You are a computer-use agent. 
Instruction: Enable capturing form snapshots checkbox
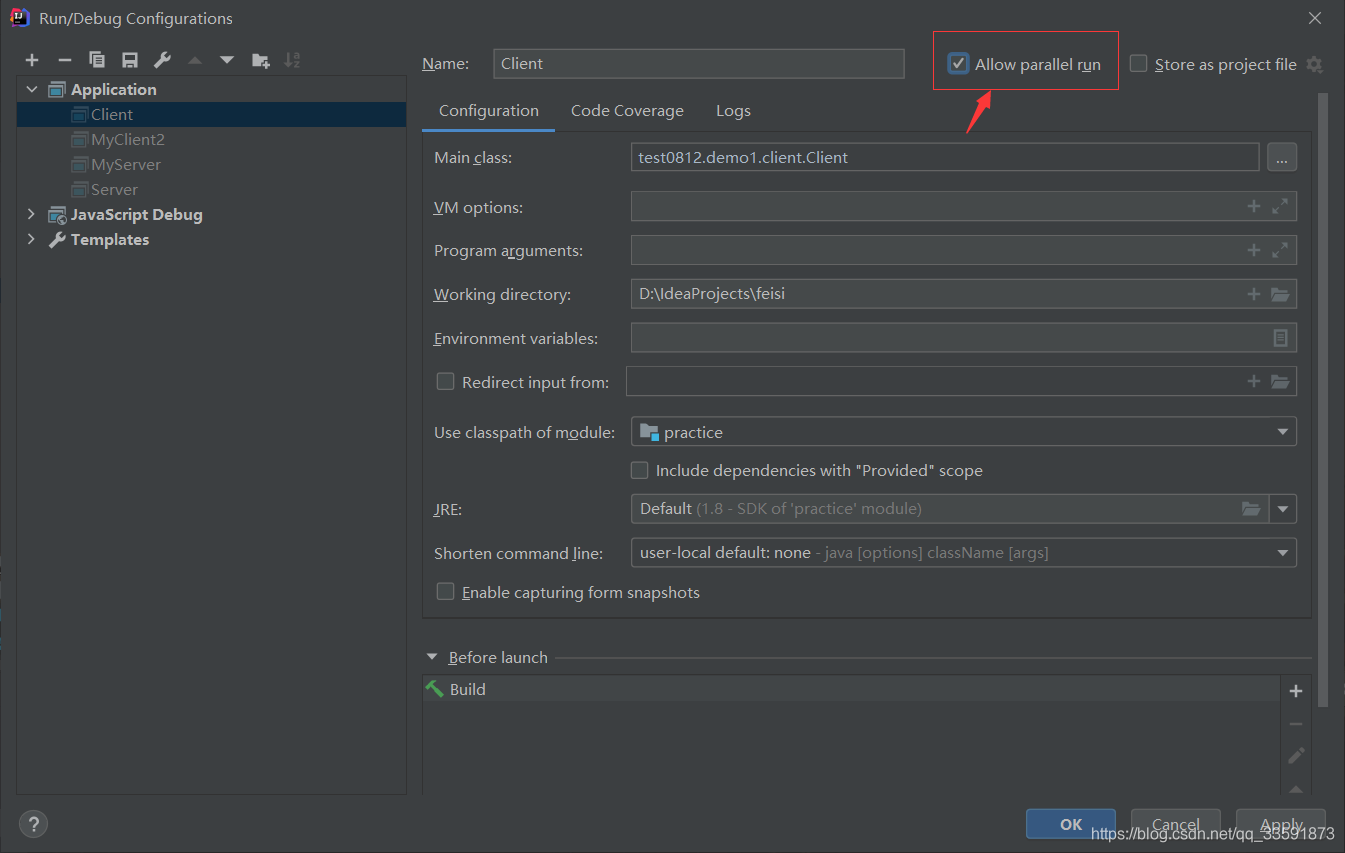point(446,592)
